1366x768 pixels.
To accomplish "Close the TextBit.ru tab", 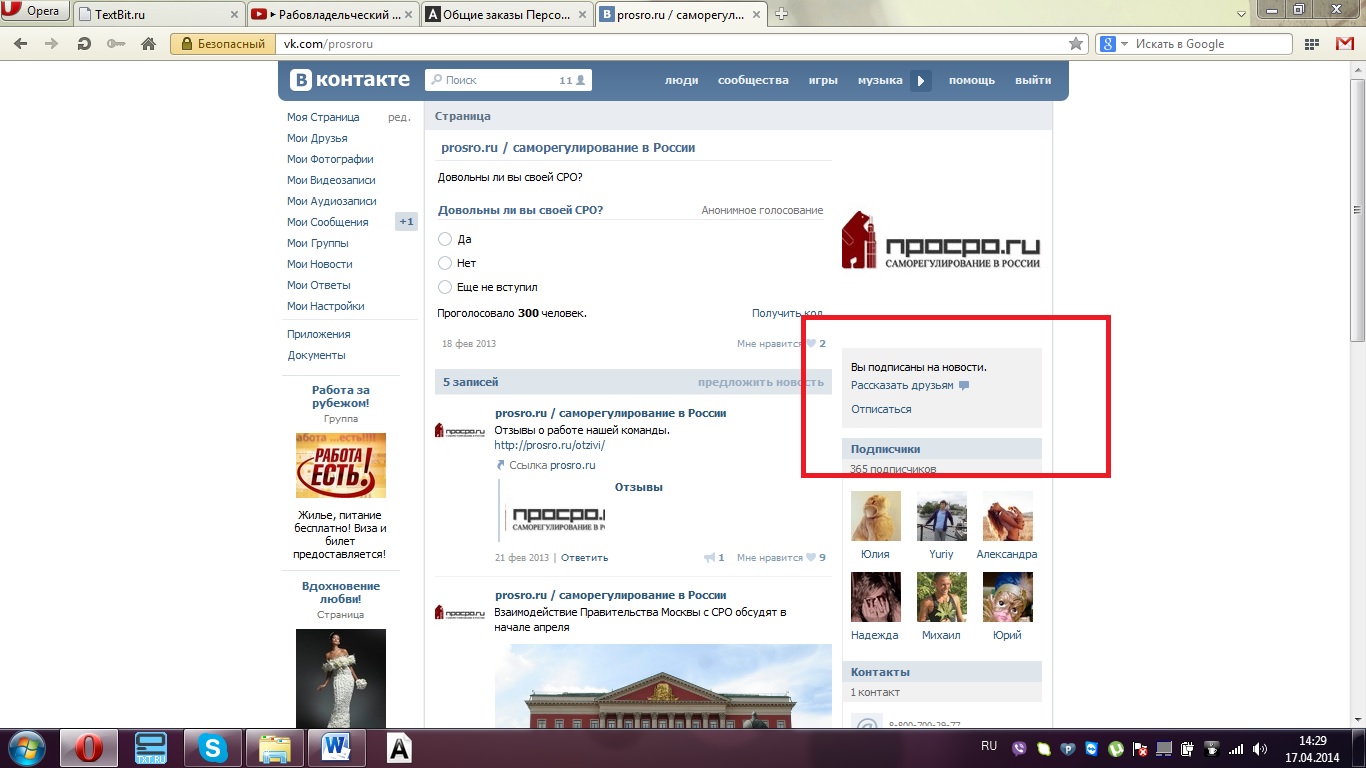I will [x=235, y=14].
